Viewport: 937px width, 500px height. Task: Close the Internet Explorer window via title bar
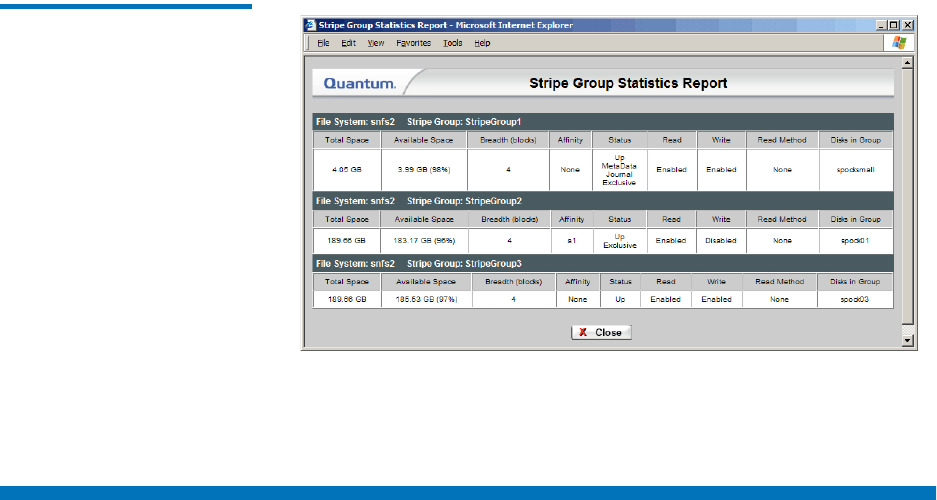click(907, 24)
